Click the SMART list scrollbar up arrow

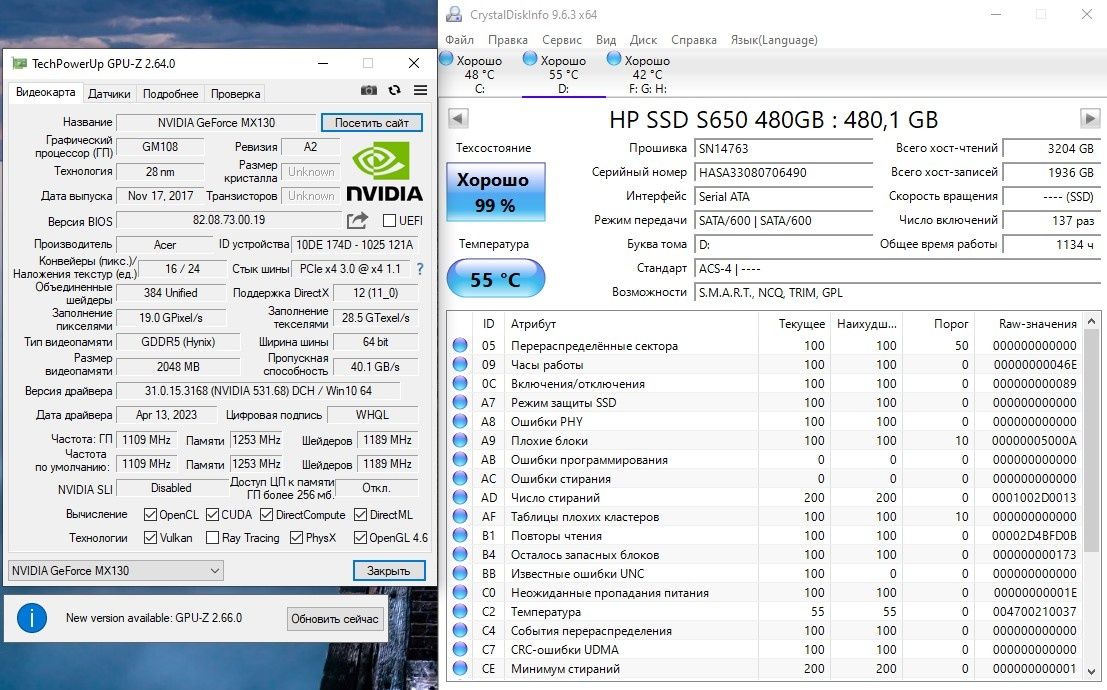click(1091, 319)
